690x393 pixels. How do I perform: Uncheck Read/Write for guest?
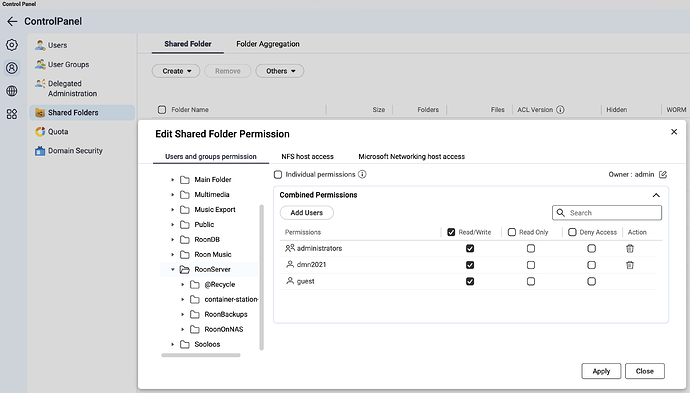pos(470,281)
